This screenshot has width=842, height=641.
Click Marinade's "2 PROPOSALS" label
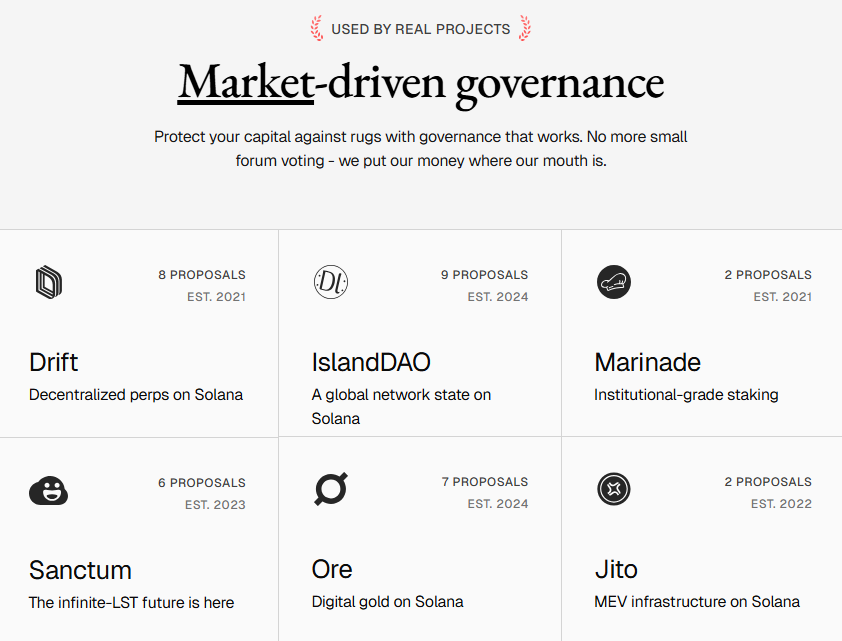(768, 275)
